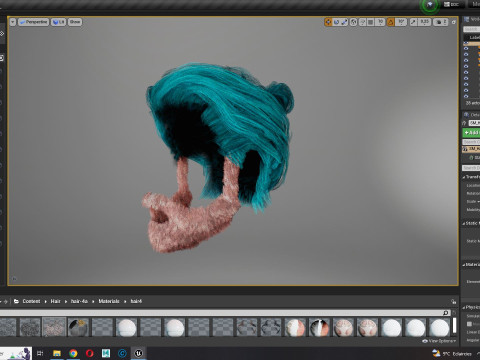Navigate to Materials folder in breadcrumb
The width and height of the screenshot is (480, 360).
[x=109, y=301]
